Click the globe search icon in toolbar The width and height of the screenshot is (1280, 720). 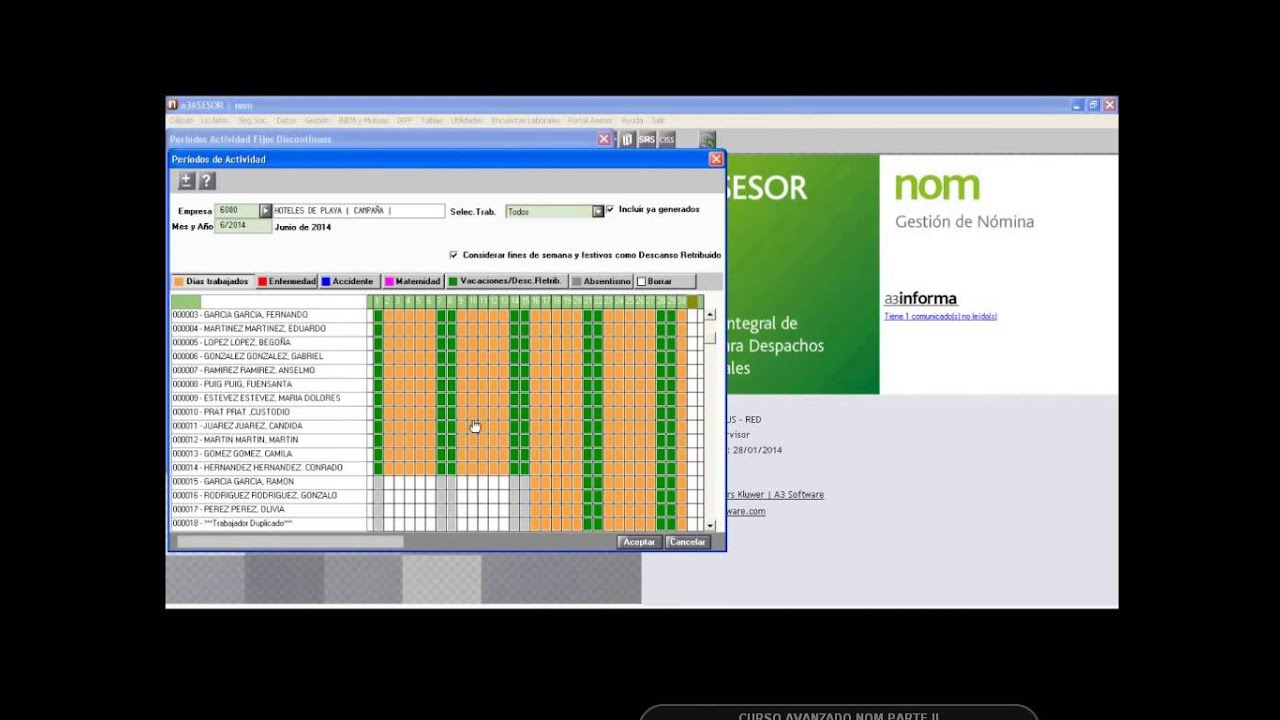707,140
